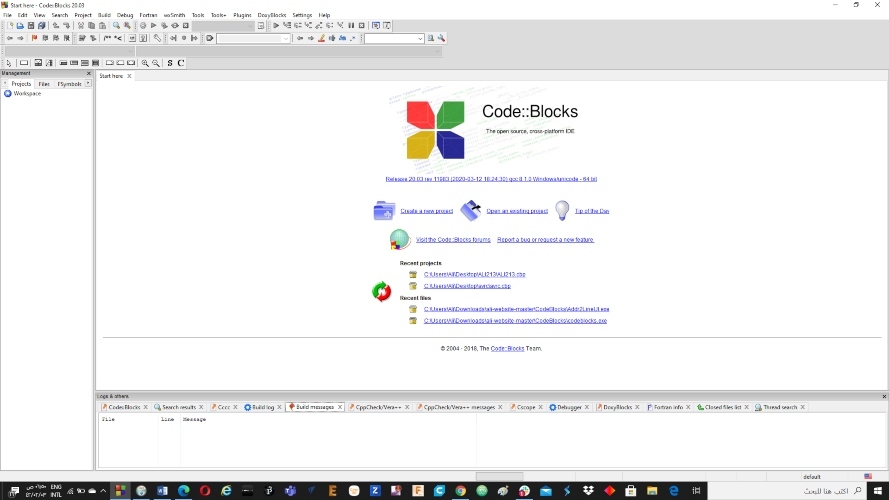Switch to the Build log tab
The image size is (889, 500).
tap(263, 407)
